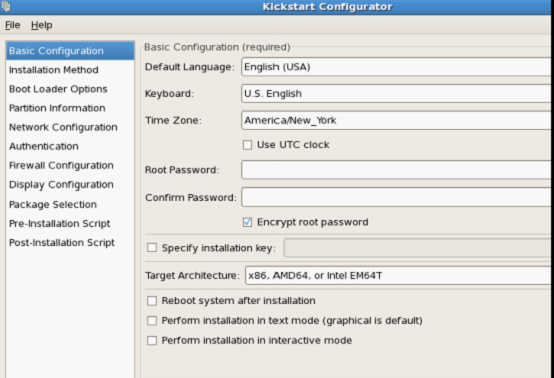Click the Confirm Password label
This screenshot has height=378, width=554.
191,197
